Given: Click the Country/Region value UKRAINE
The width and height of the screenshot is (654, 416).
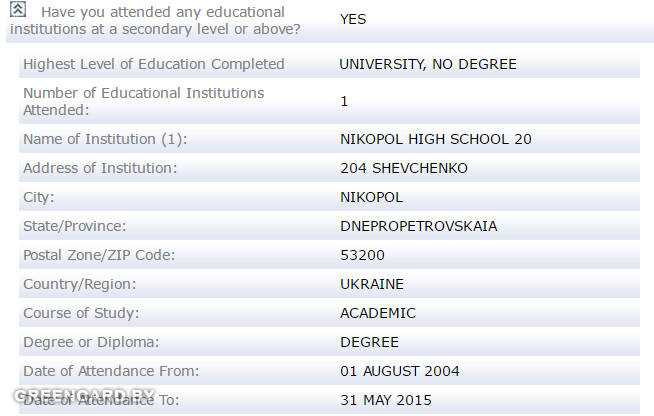Looking at the screenshot, I should coord(372,284).
